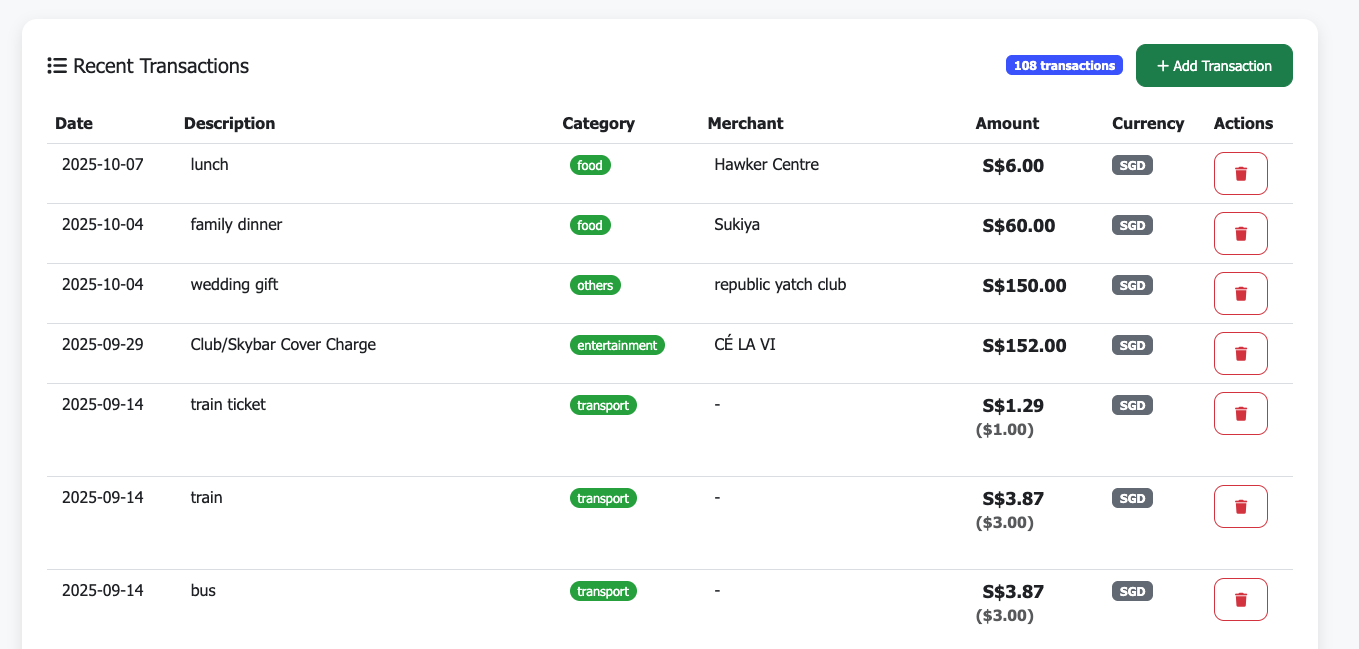Delete the family dinner transaction
Image resolution: width=1359 pixels, height=649 pixels.
1240,233
